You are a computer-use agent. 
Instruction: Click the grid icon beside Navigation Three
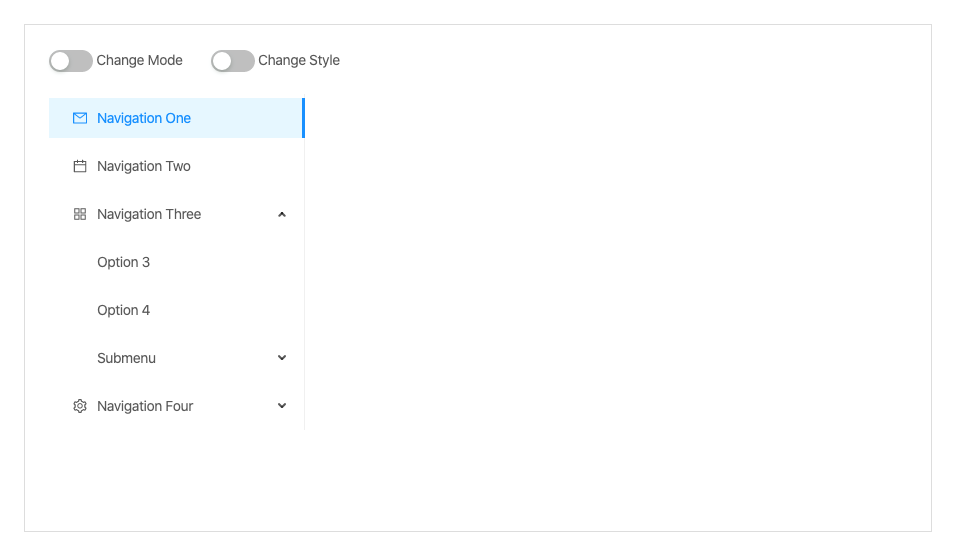coord(80,214)
